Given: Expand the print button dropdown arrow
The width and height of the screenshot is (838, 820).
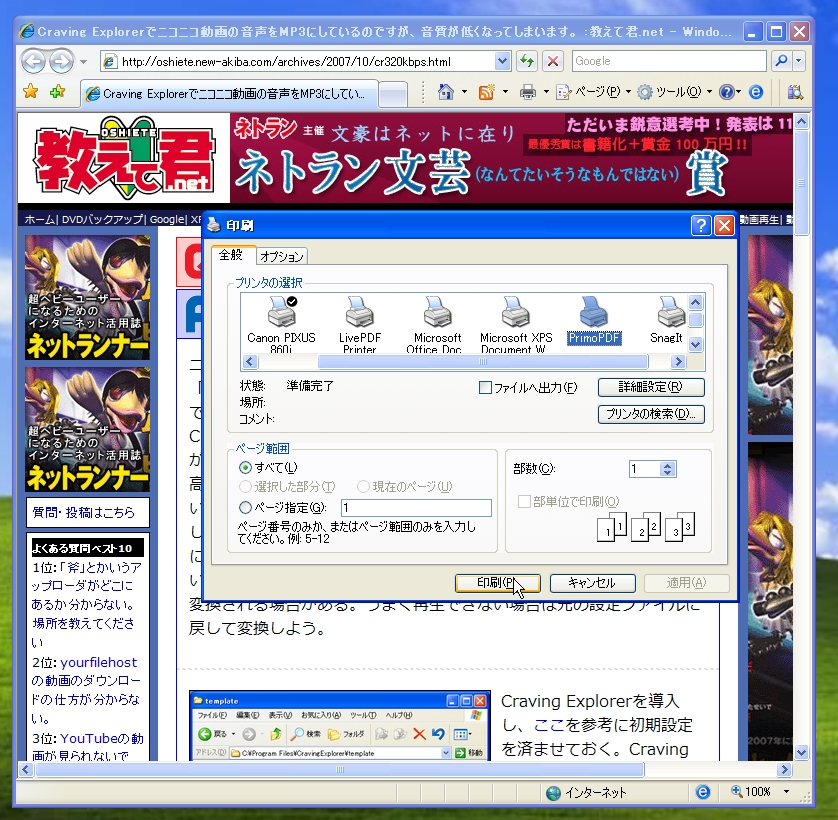Looking at the screenshot, I should click(x=546, y=92).
